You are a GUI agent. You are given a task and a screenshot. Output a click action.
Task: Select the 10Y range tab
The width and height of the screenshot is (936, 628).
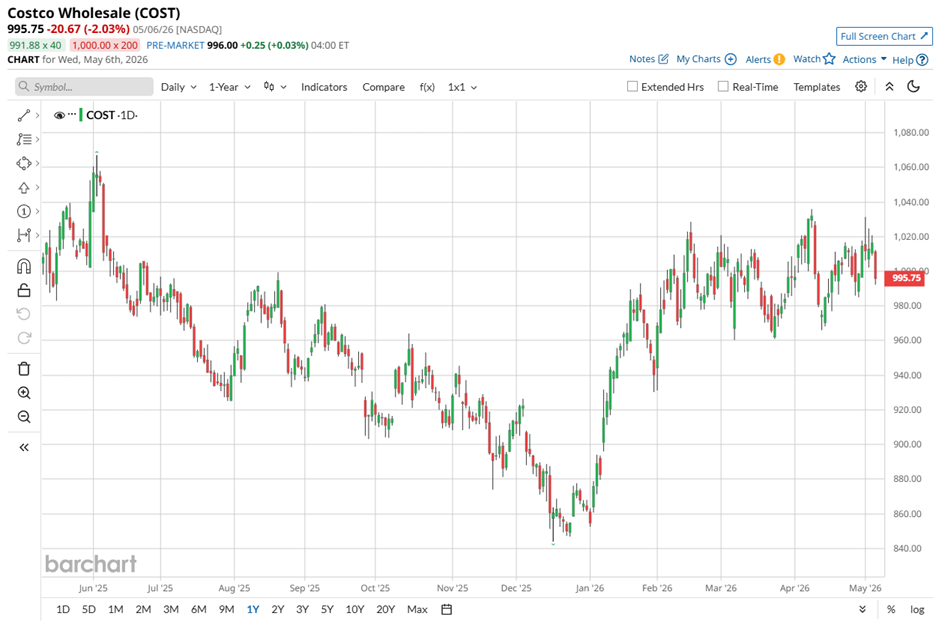click(355, 609)
